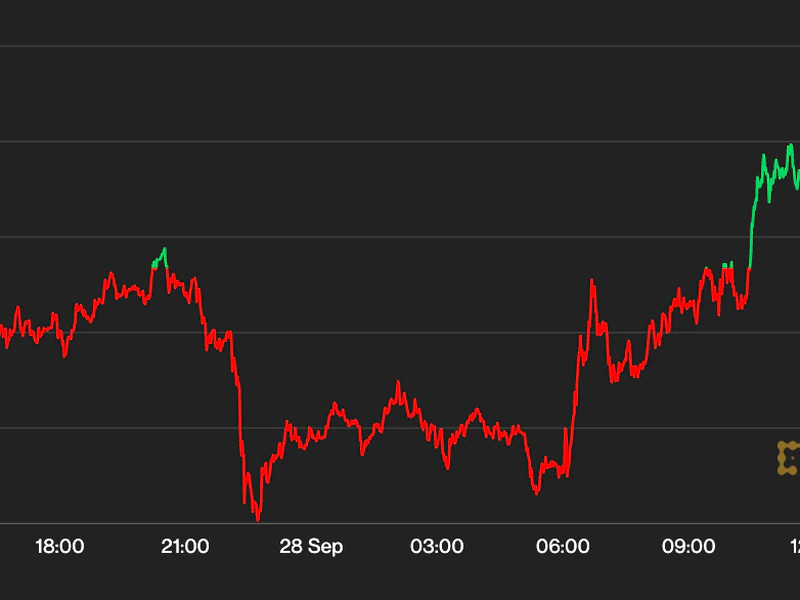This screenshot has height=600, width=800.
Task: Click the red local peak above 28 Sep
Action: click(x=334, y=405)
